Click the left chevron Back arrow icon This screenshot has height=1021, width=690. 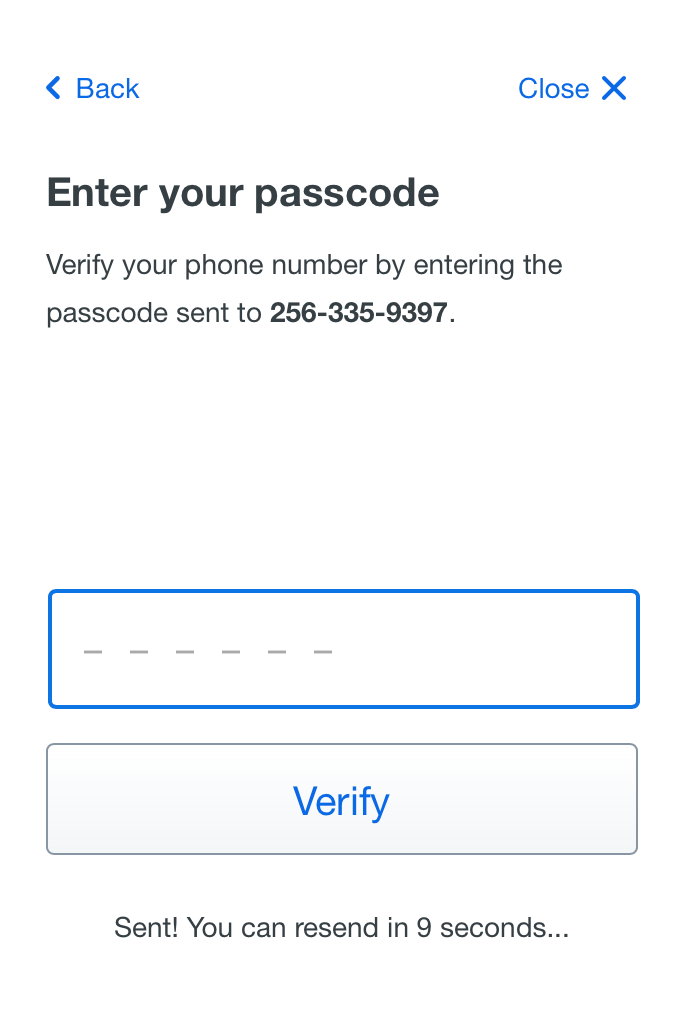(54, 88)
